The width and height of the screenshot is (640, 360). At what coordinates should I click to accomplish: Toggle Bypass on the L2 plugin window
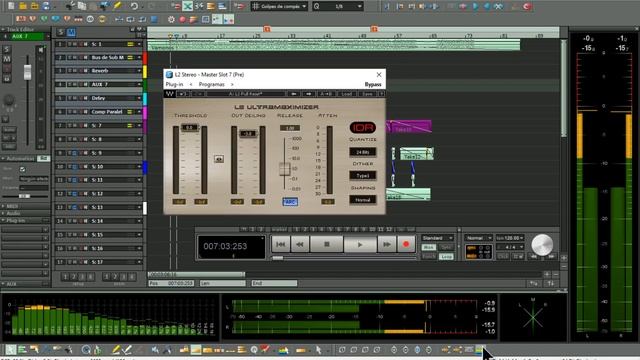[373, 84]
